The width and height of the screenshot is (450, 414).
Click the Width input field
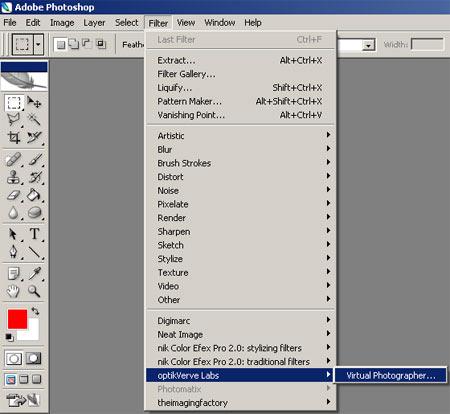[427, 44]
